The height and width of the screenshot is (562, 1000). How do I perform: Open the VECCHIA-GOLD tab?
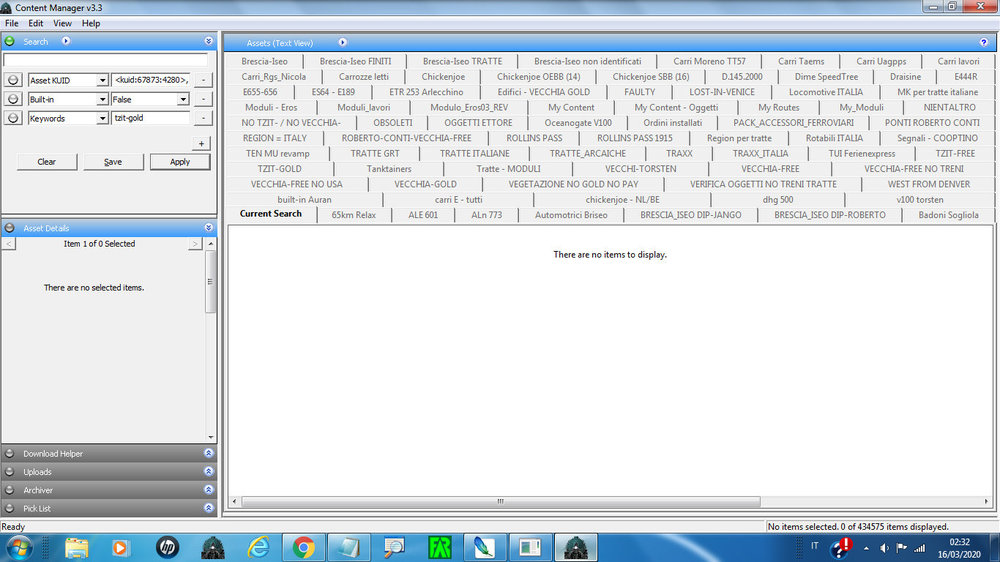point(425,184)
